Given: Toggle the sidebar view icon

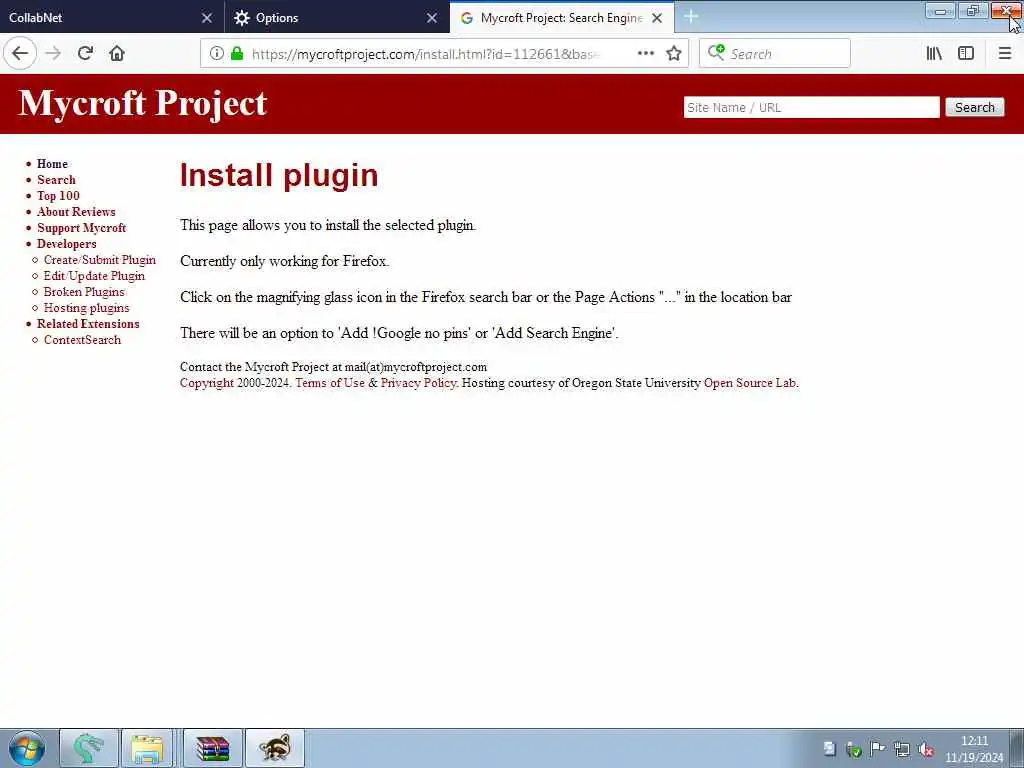Looking at the screenshot, I should 966,54.
